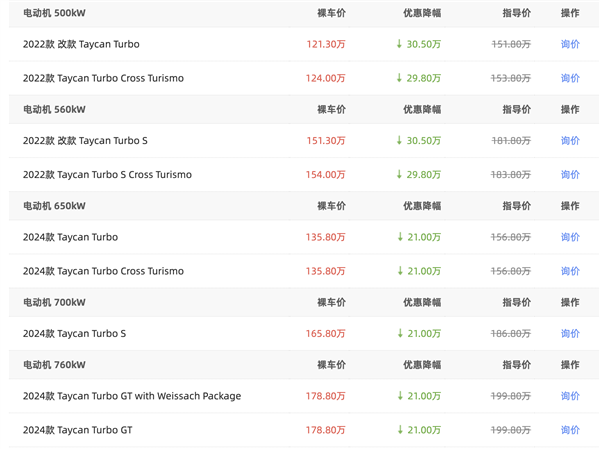600x449 pixels.
Task: Open 2022款 Taycan Turbo S Cross Turismo model name
Action: 107,175
